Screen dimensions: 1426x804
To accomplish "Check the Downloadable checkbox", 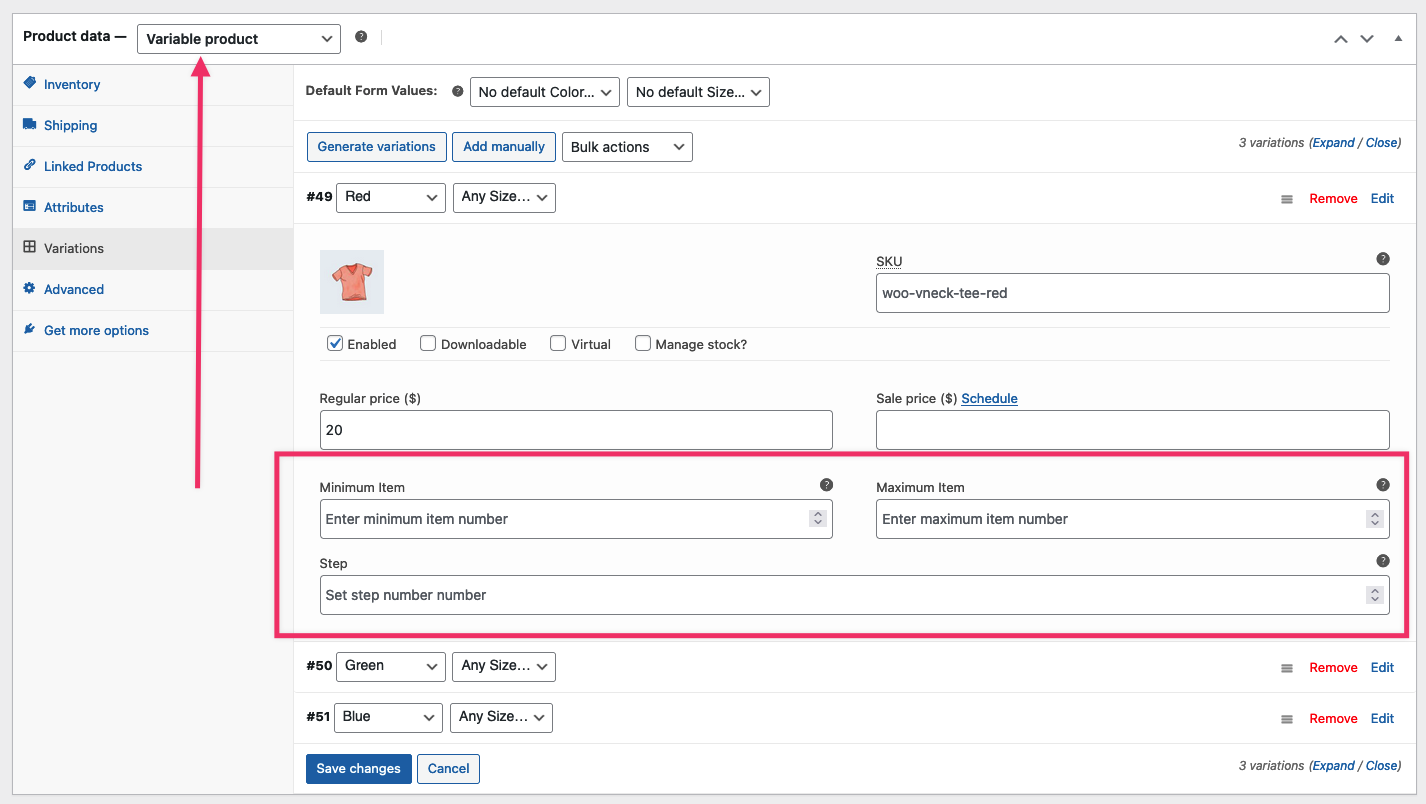I will click(428, 343).
